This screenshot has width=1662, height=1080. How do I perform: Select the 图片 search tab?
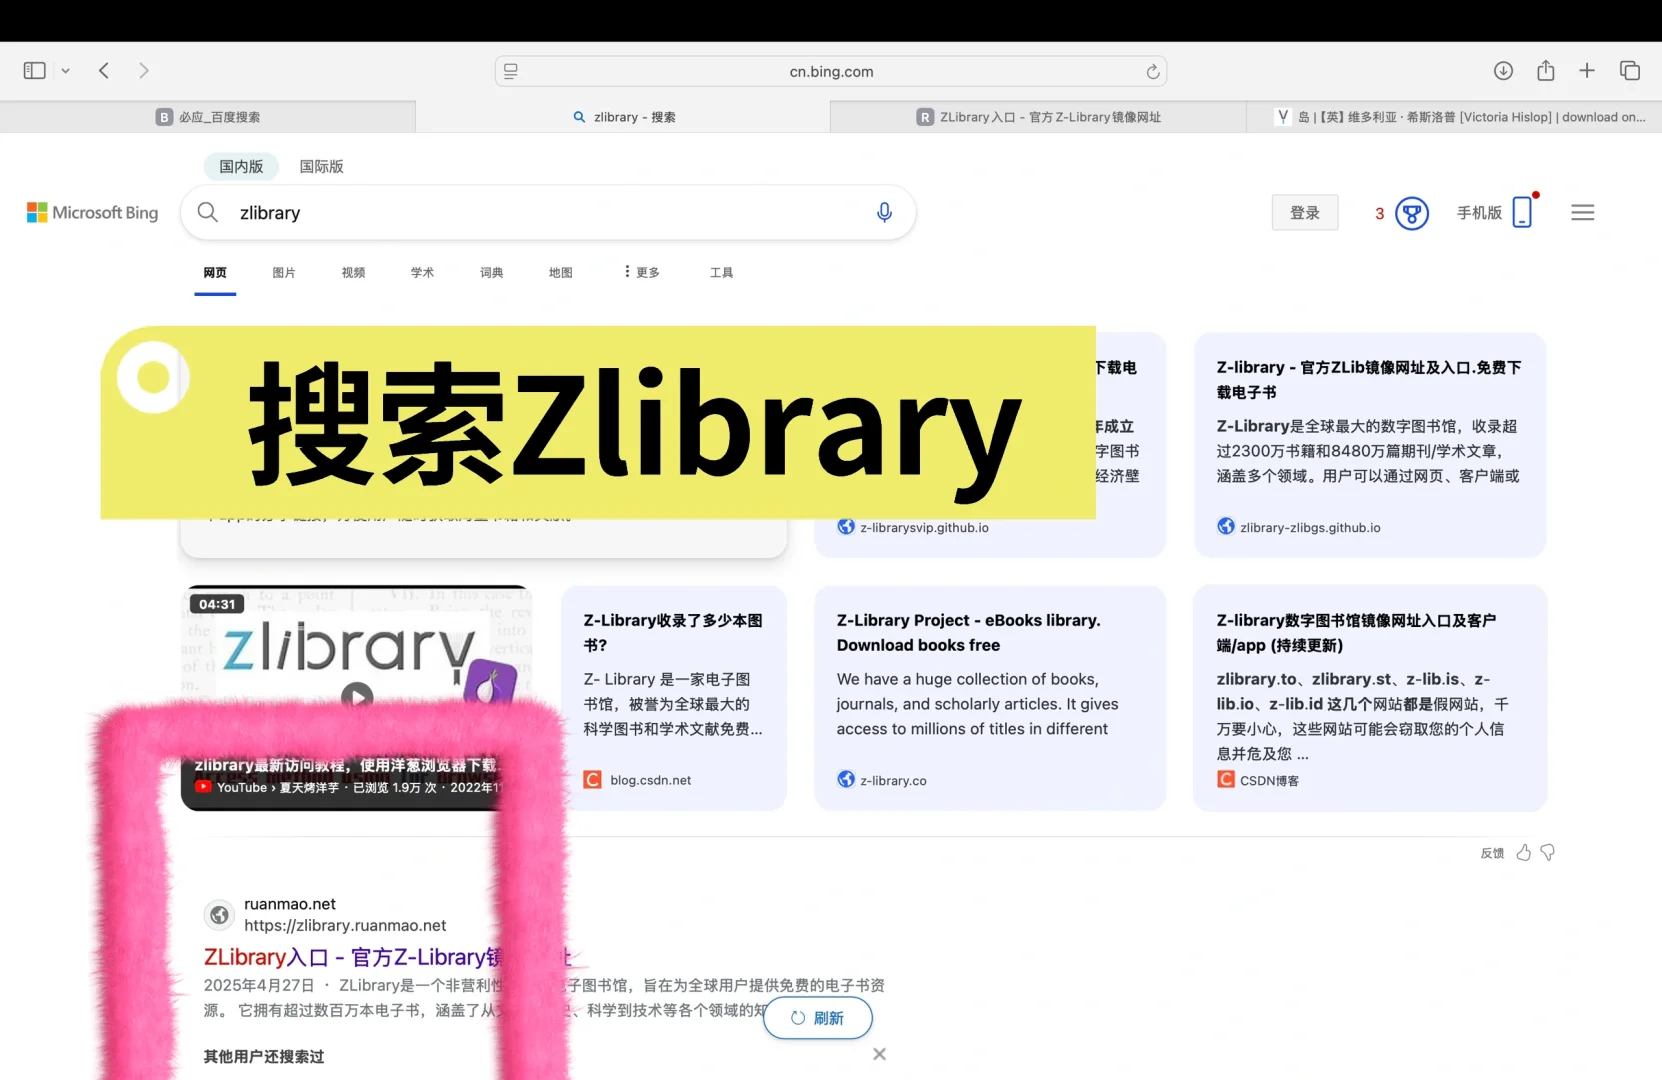(x=284, y=273)
